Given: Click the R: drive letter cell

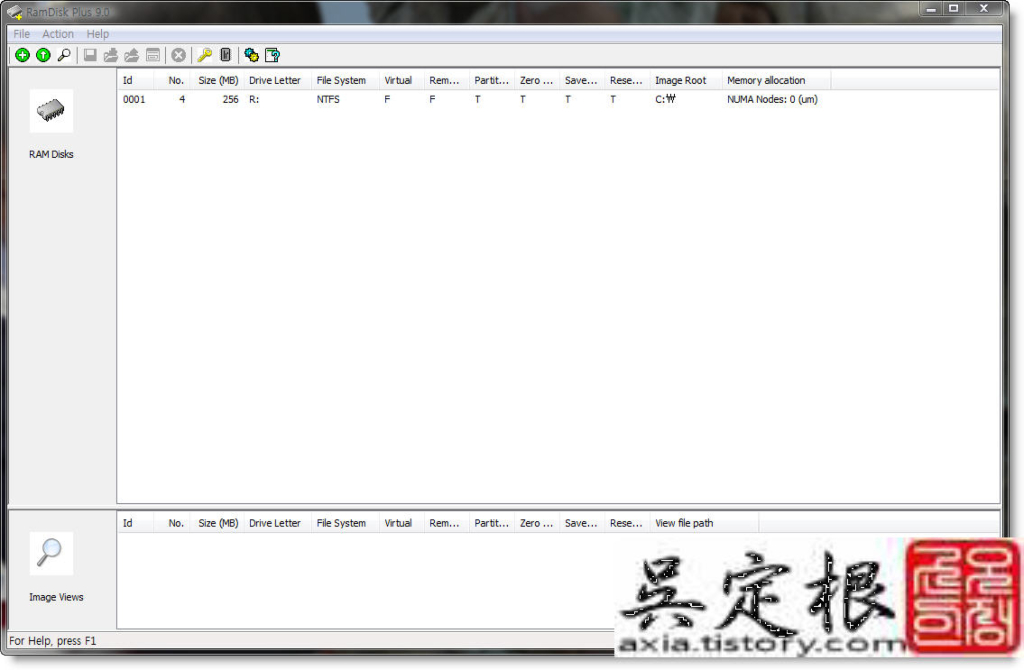Looking at the screenshot, I should coord(254,99).
